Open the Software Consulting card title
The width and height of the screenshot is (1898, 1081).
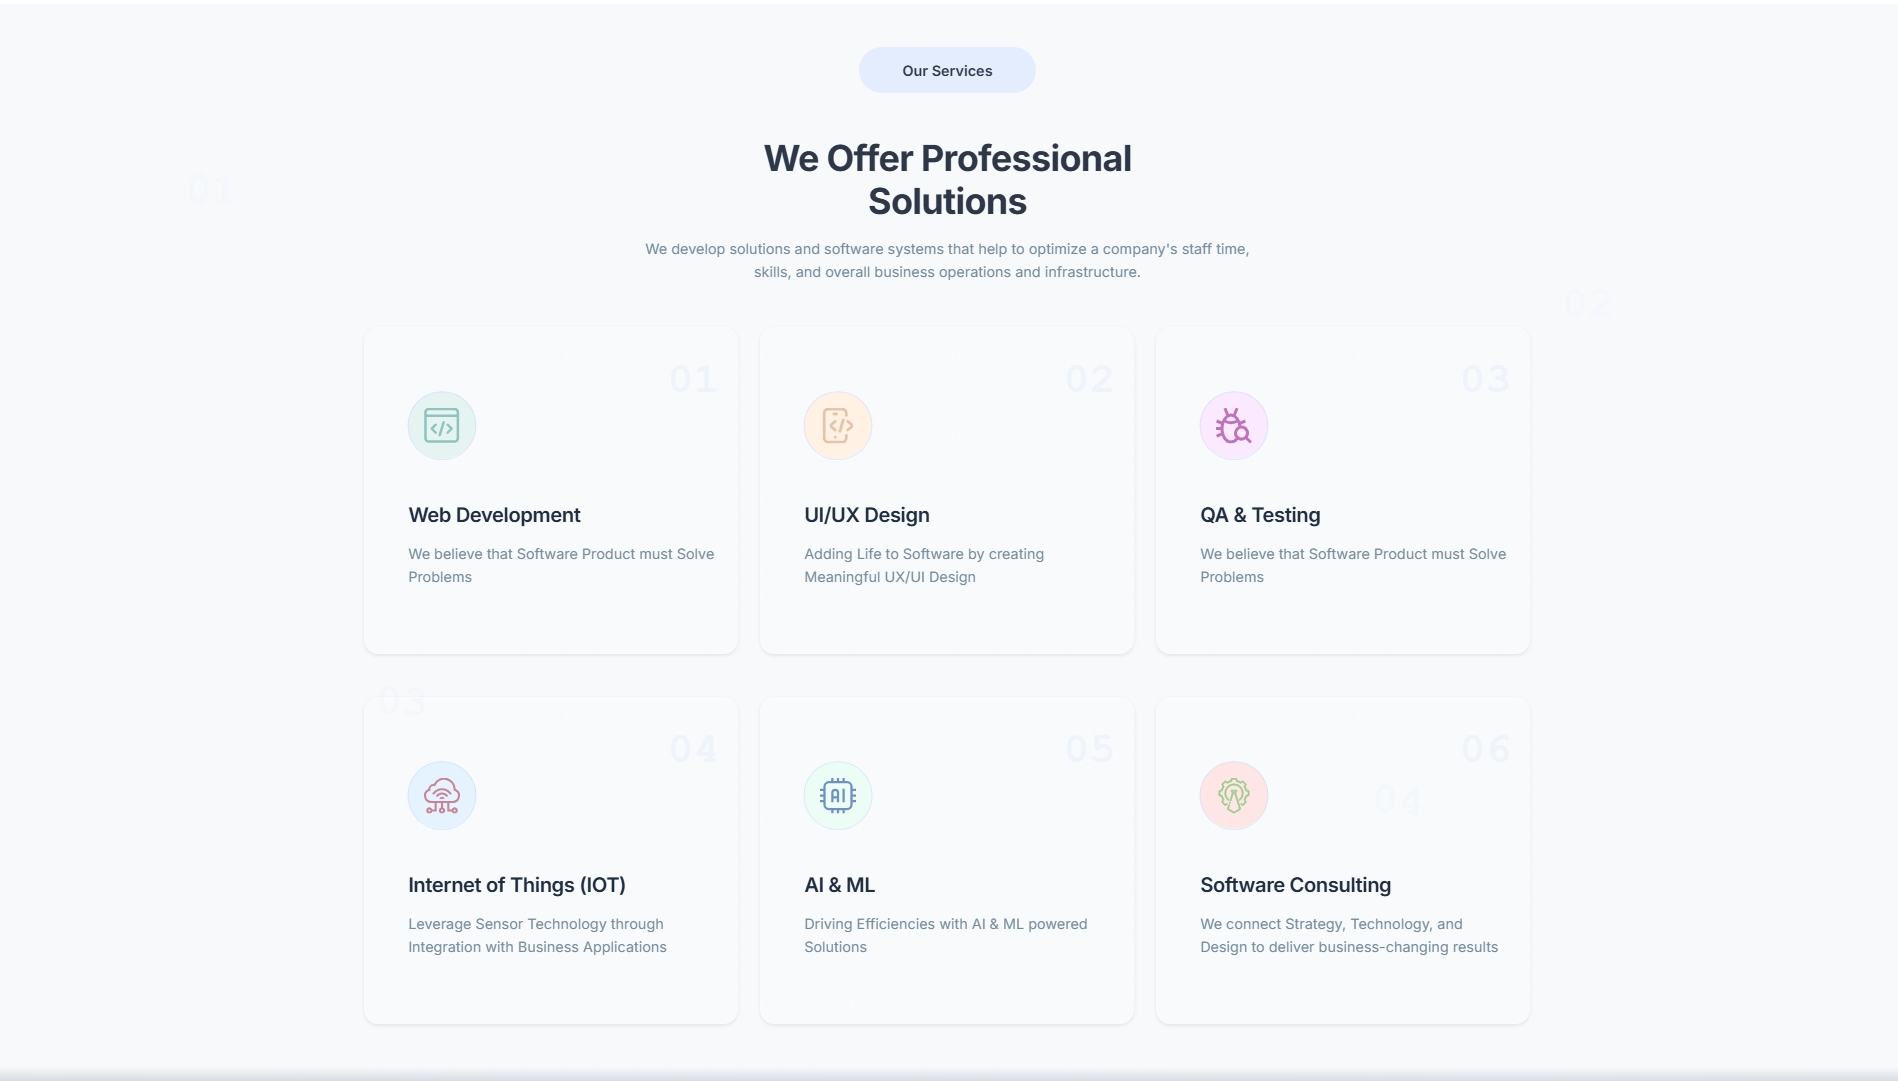pyautogui.click(x=1295, y=885)
